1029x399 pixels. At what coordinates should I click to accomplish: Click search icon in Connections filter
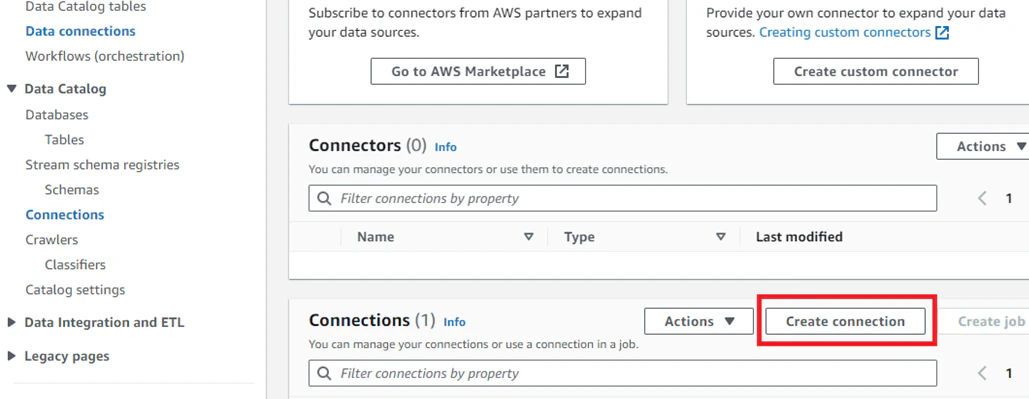[324, 373]
